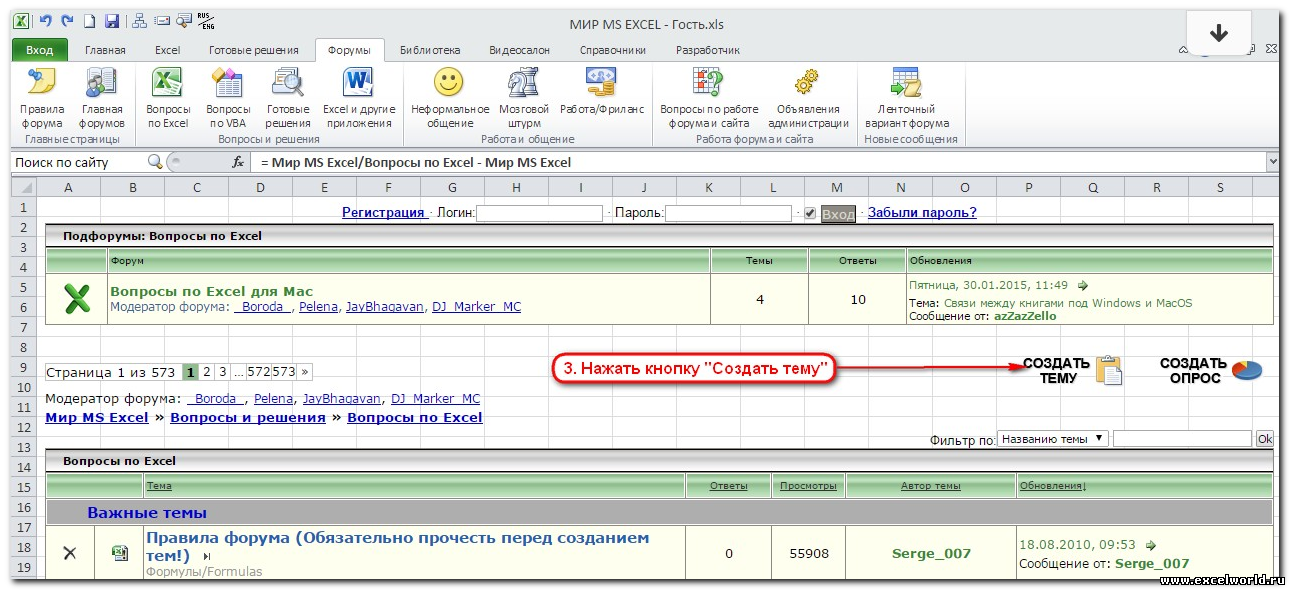The image size is (1290, 590).
Task: Click the Пароль input field
Action: 729,213
